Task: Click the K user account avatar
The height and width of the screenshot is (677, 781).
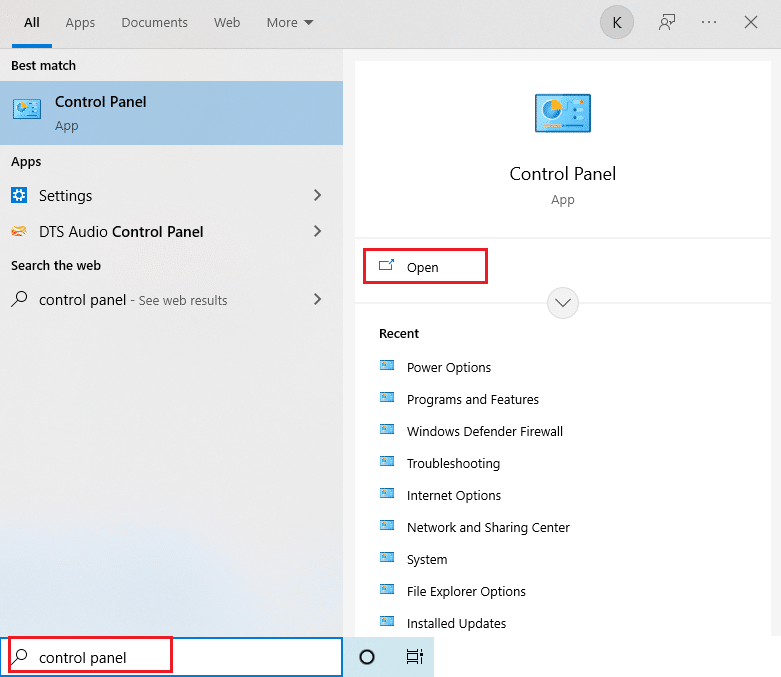Action: click(x=617, y=22)
